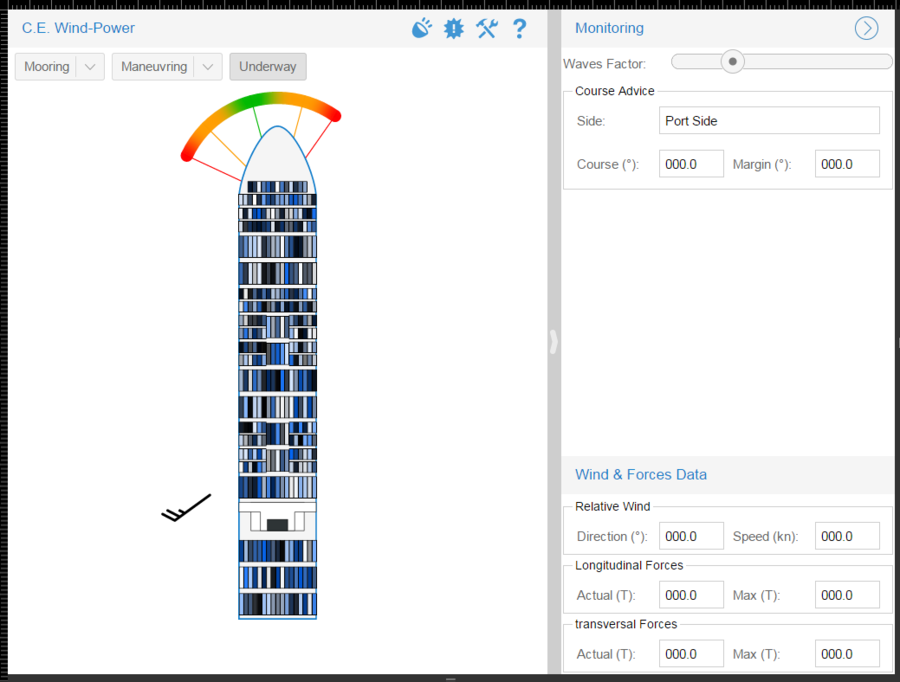Image resolution: width=900 pixels, height=682 pixels.
Task: Toggle the Underway mode
Action: tap(268, 67)
